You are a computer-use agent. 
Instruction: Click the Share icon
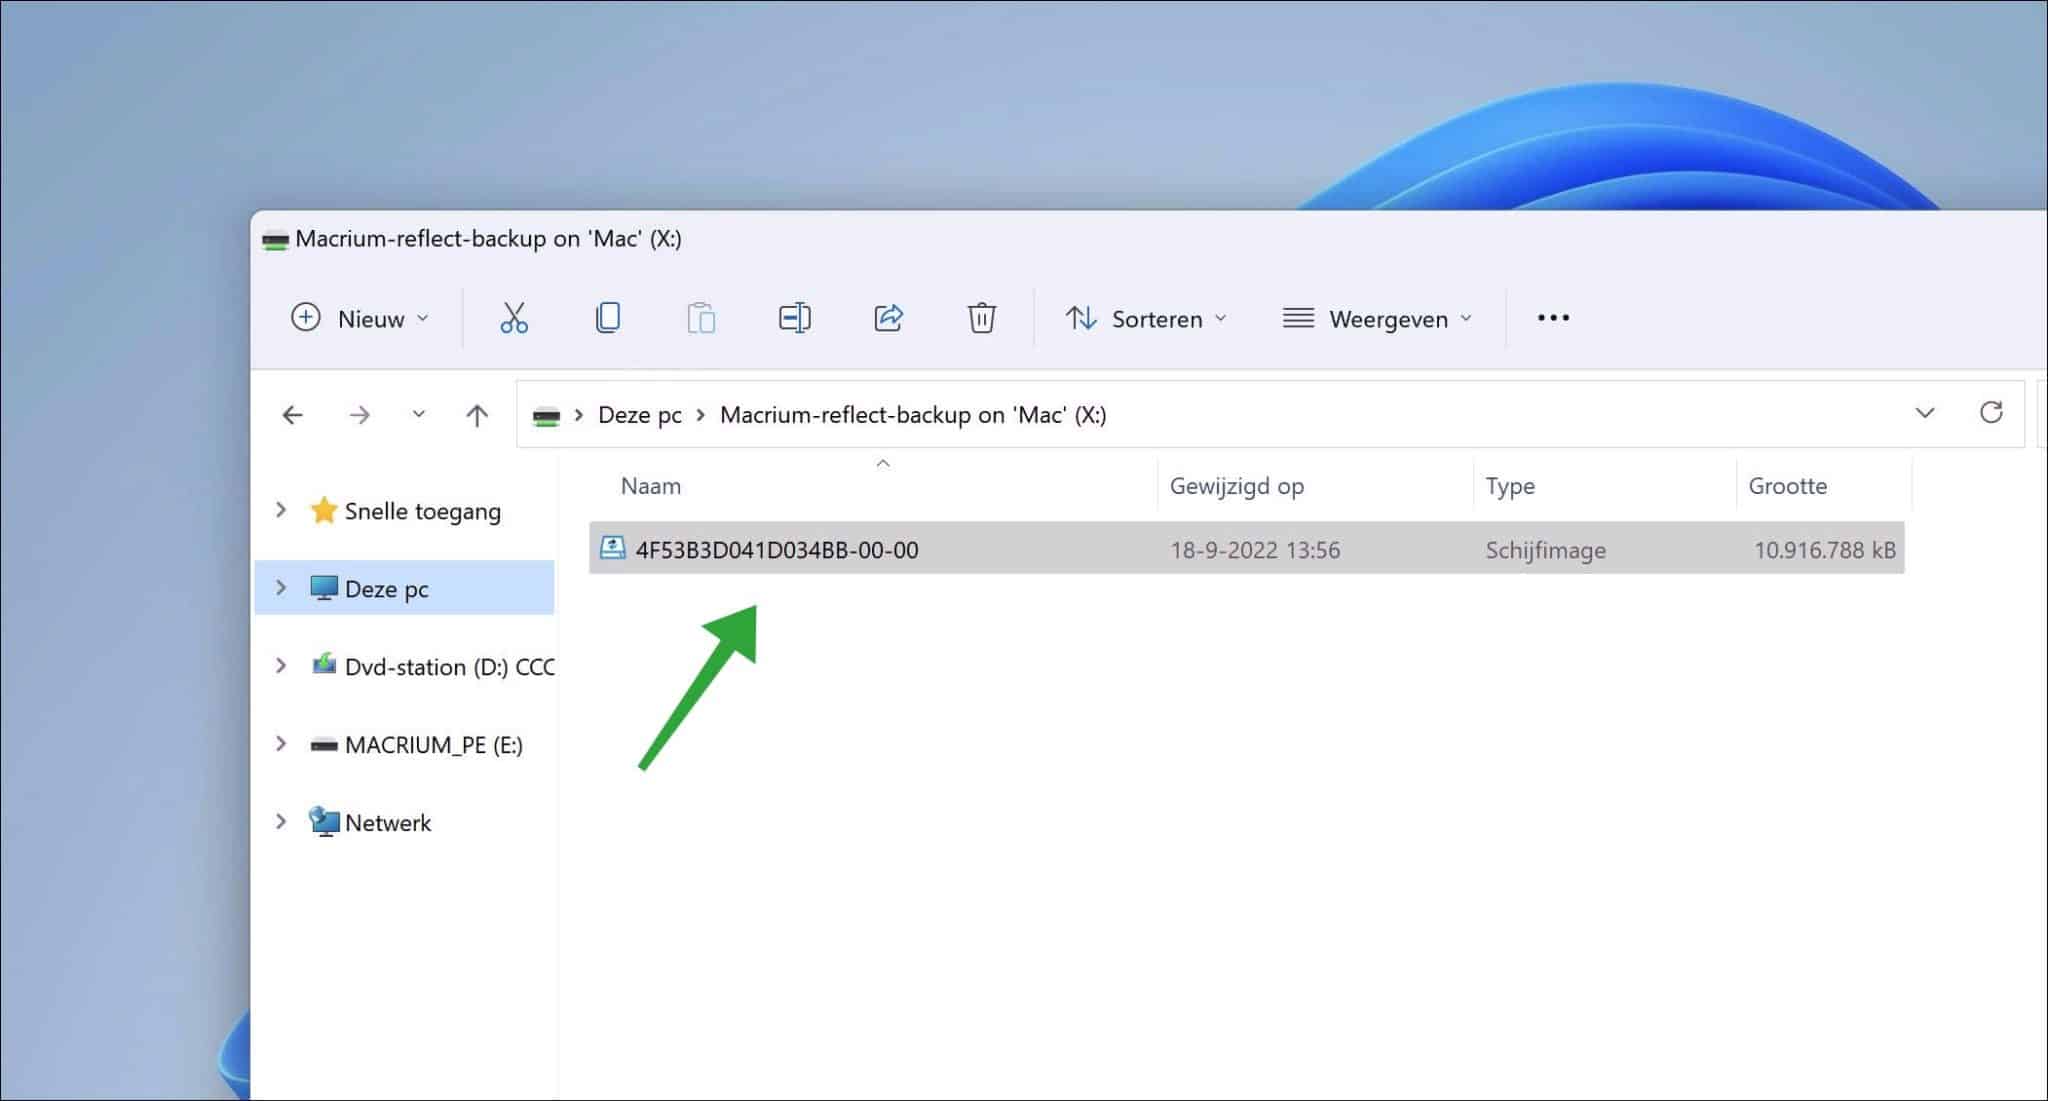click(888, 318)
